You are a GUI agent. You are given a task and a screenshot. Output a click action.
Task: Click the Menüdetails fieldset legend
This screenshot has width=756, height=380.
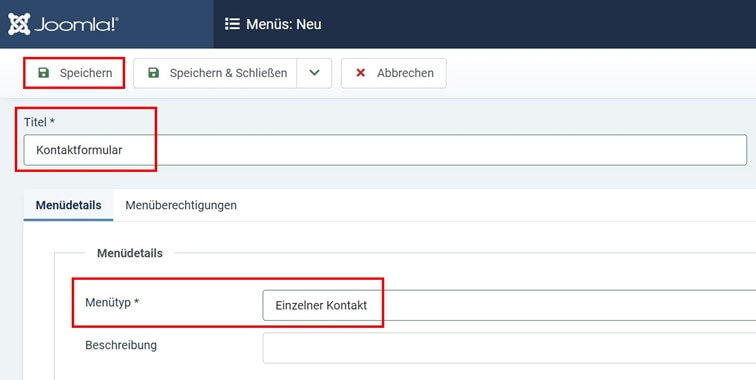[x=130, y=253]
